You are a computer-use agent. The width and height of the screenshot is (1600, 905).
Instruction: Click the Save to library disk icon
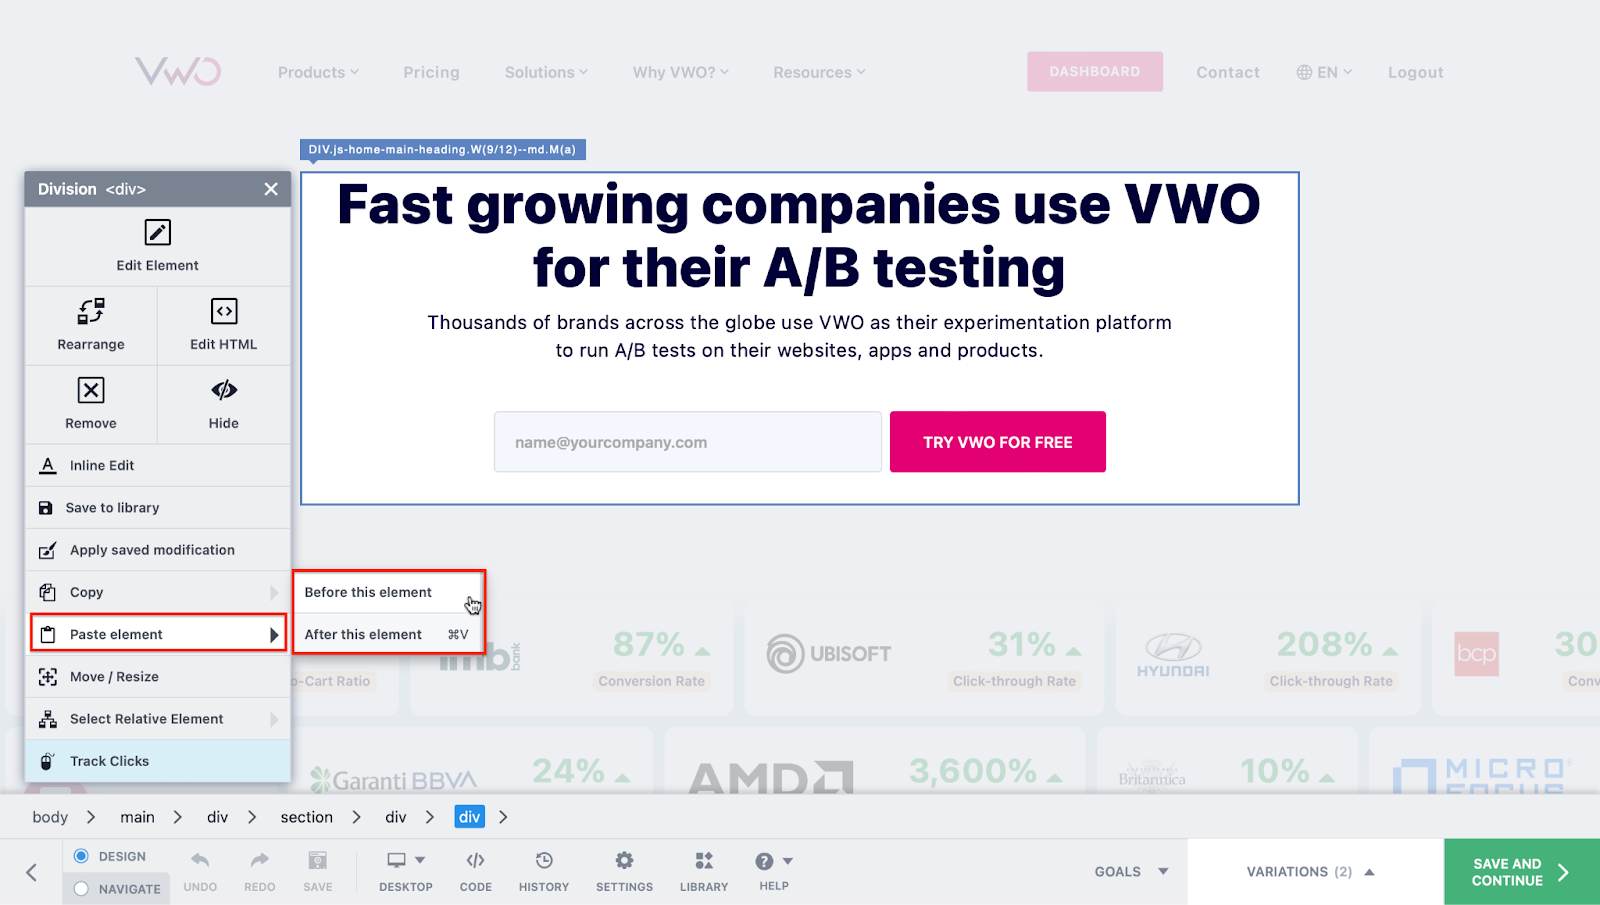tap(46, 508)
